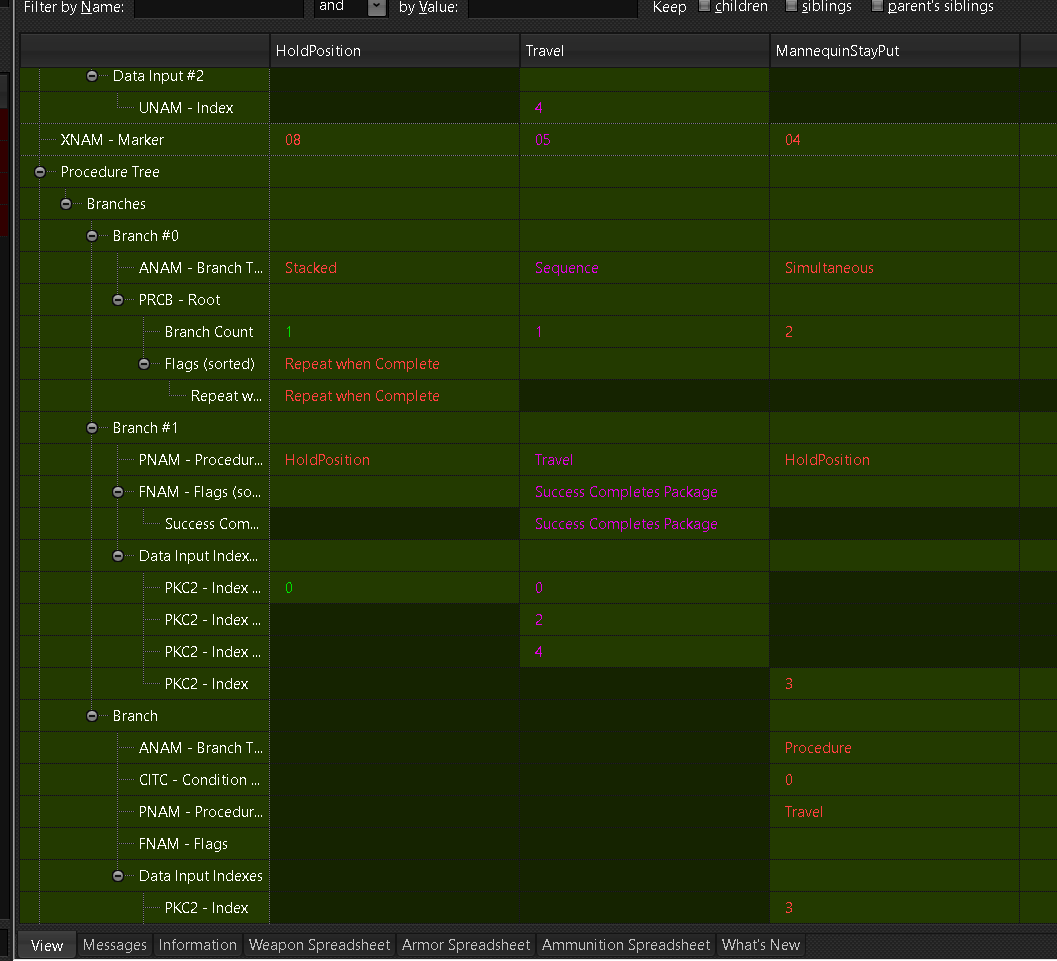Collapse the Branch #0 node
Viewport: 1057px width, 961px height.
[x=92, y=236]
